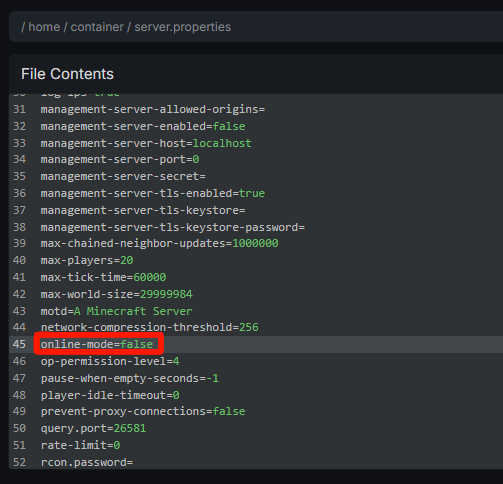This screenshot has height=484, width=503.
Task: Click the query.port=26581 line
Action: [93, 428]
